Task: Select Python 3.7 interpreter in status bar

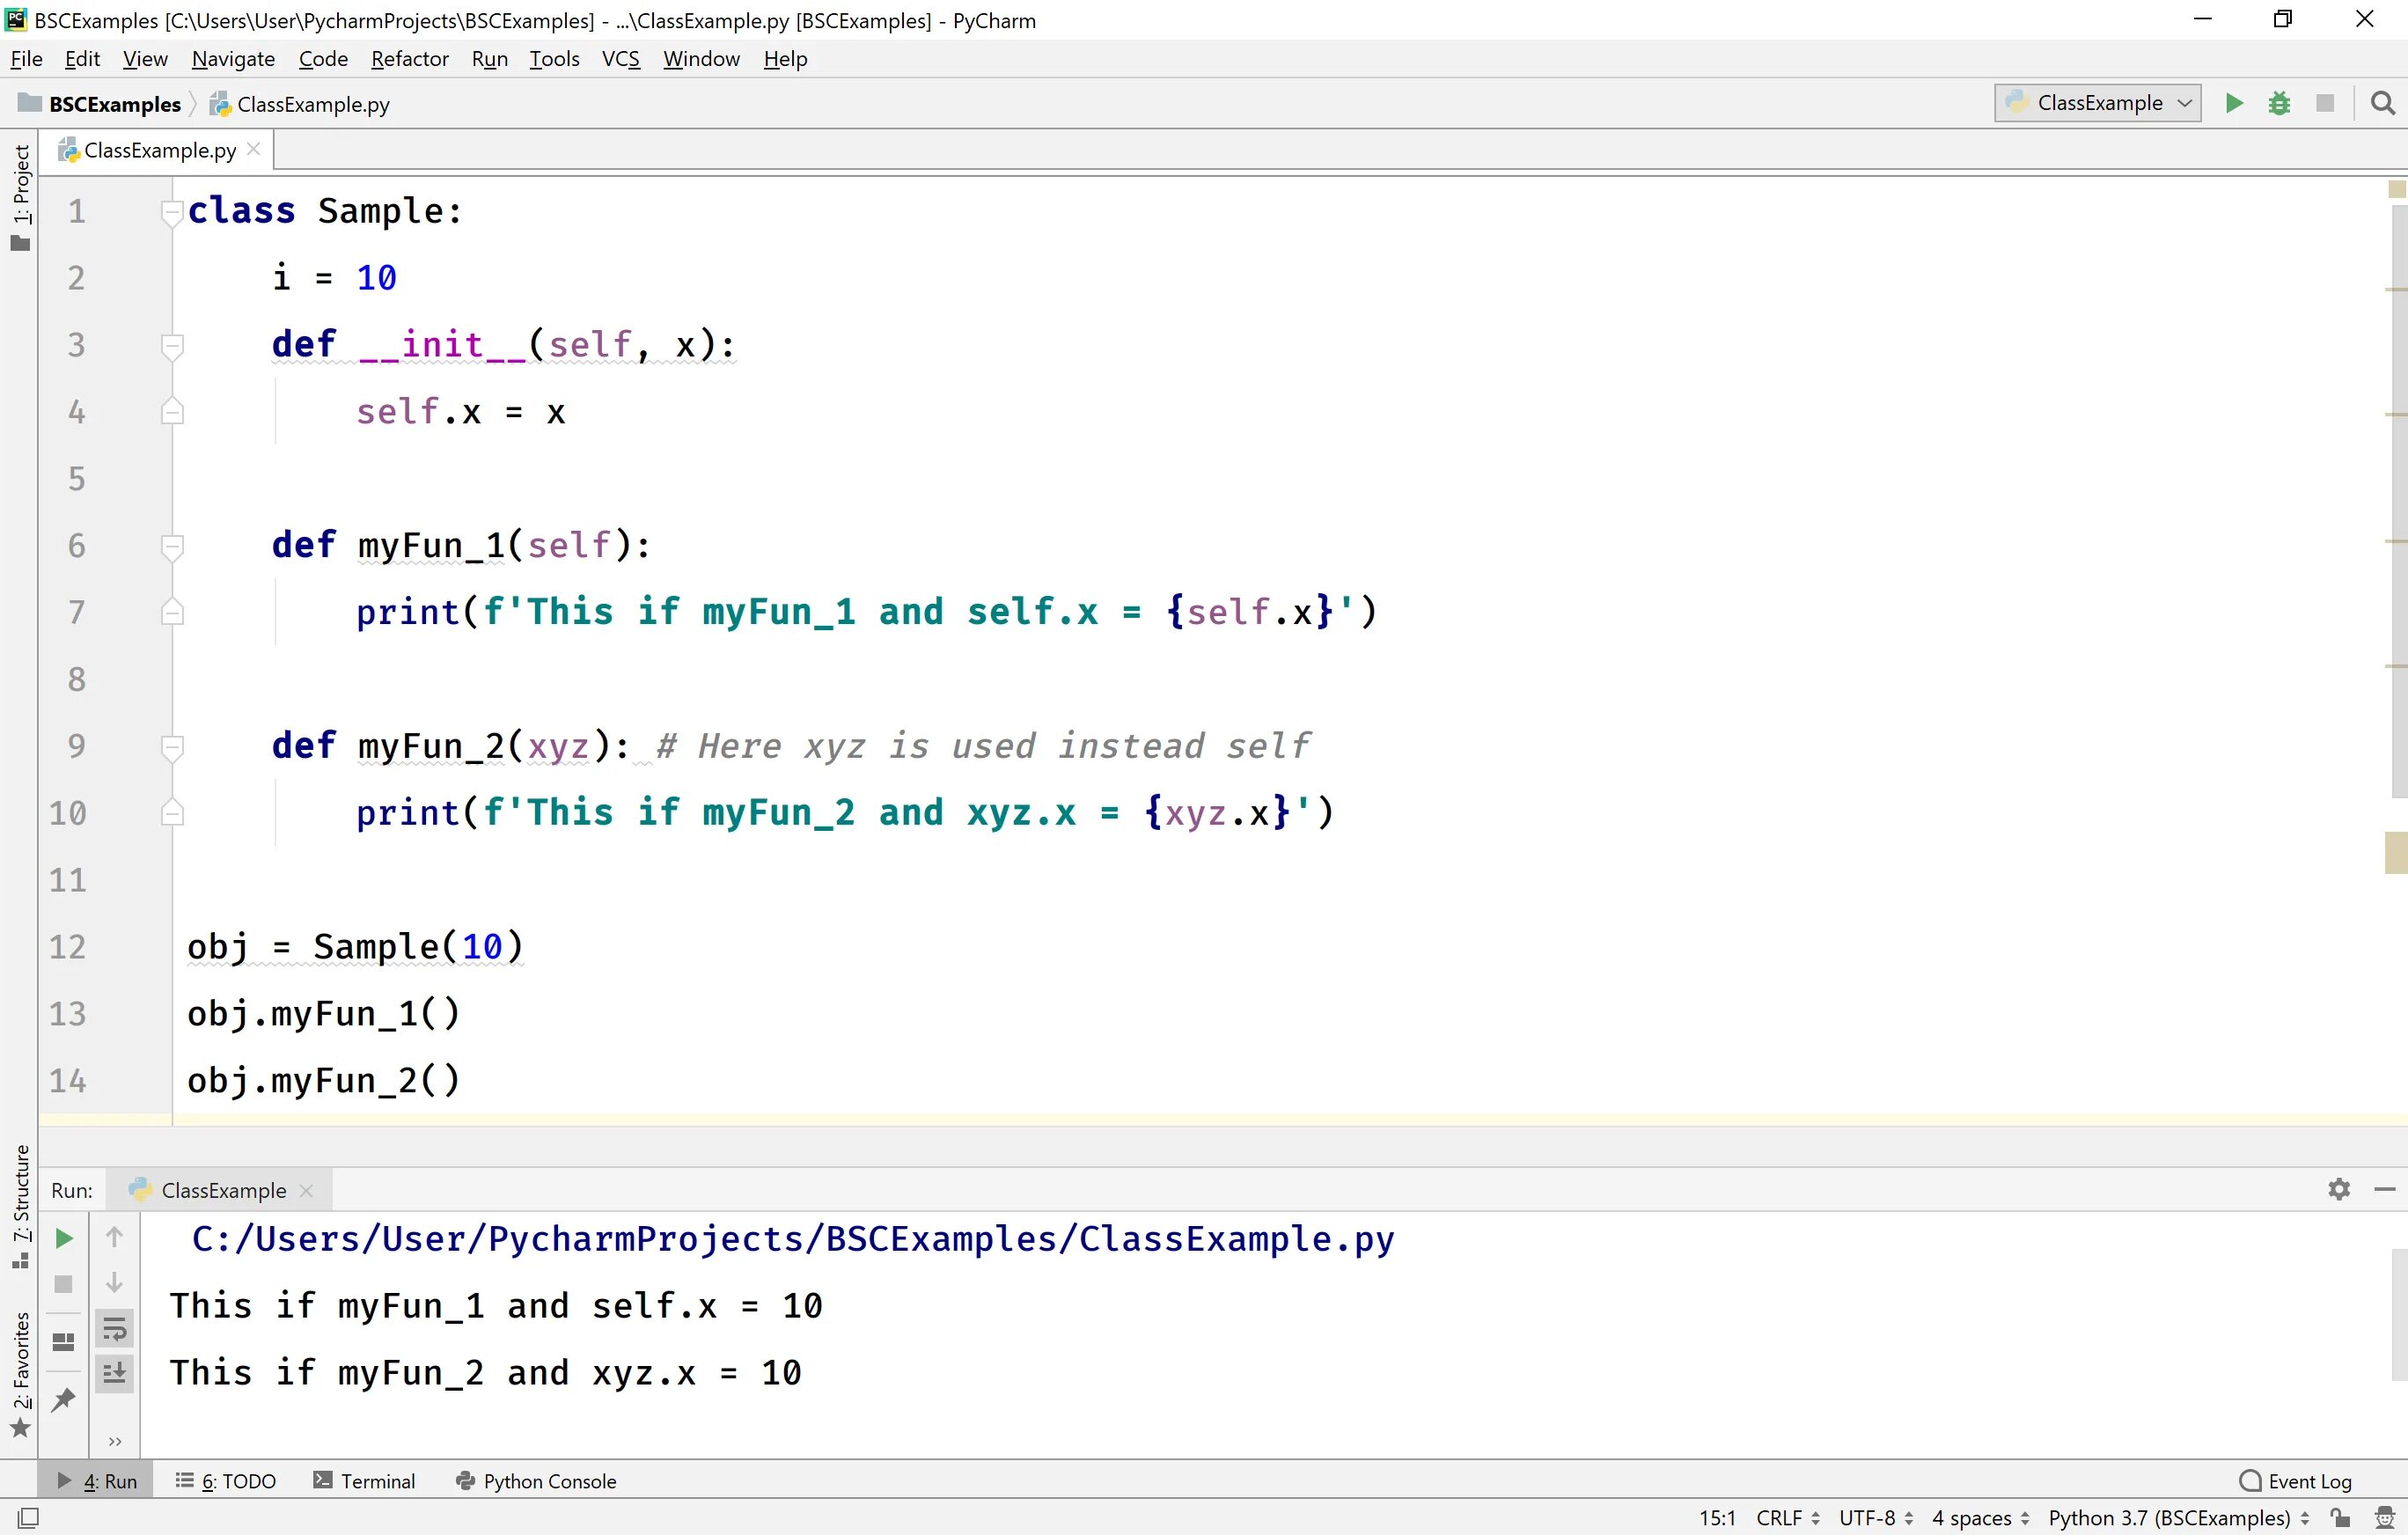Action: click(x=2176, y=1517)
